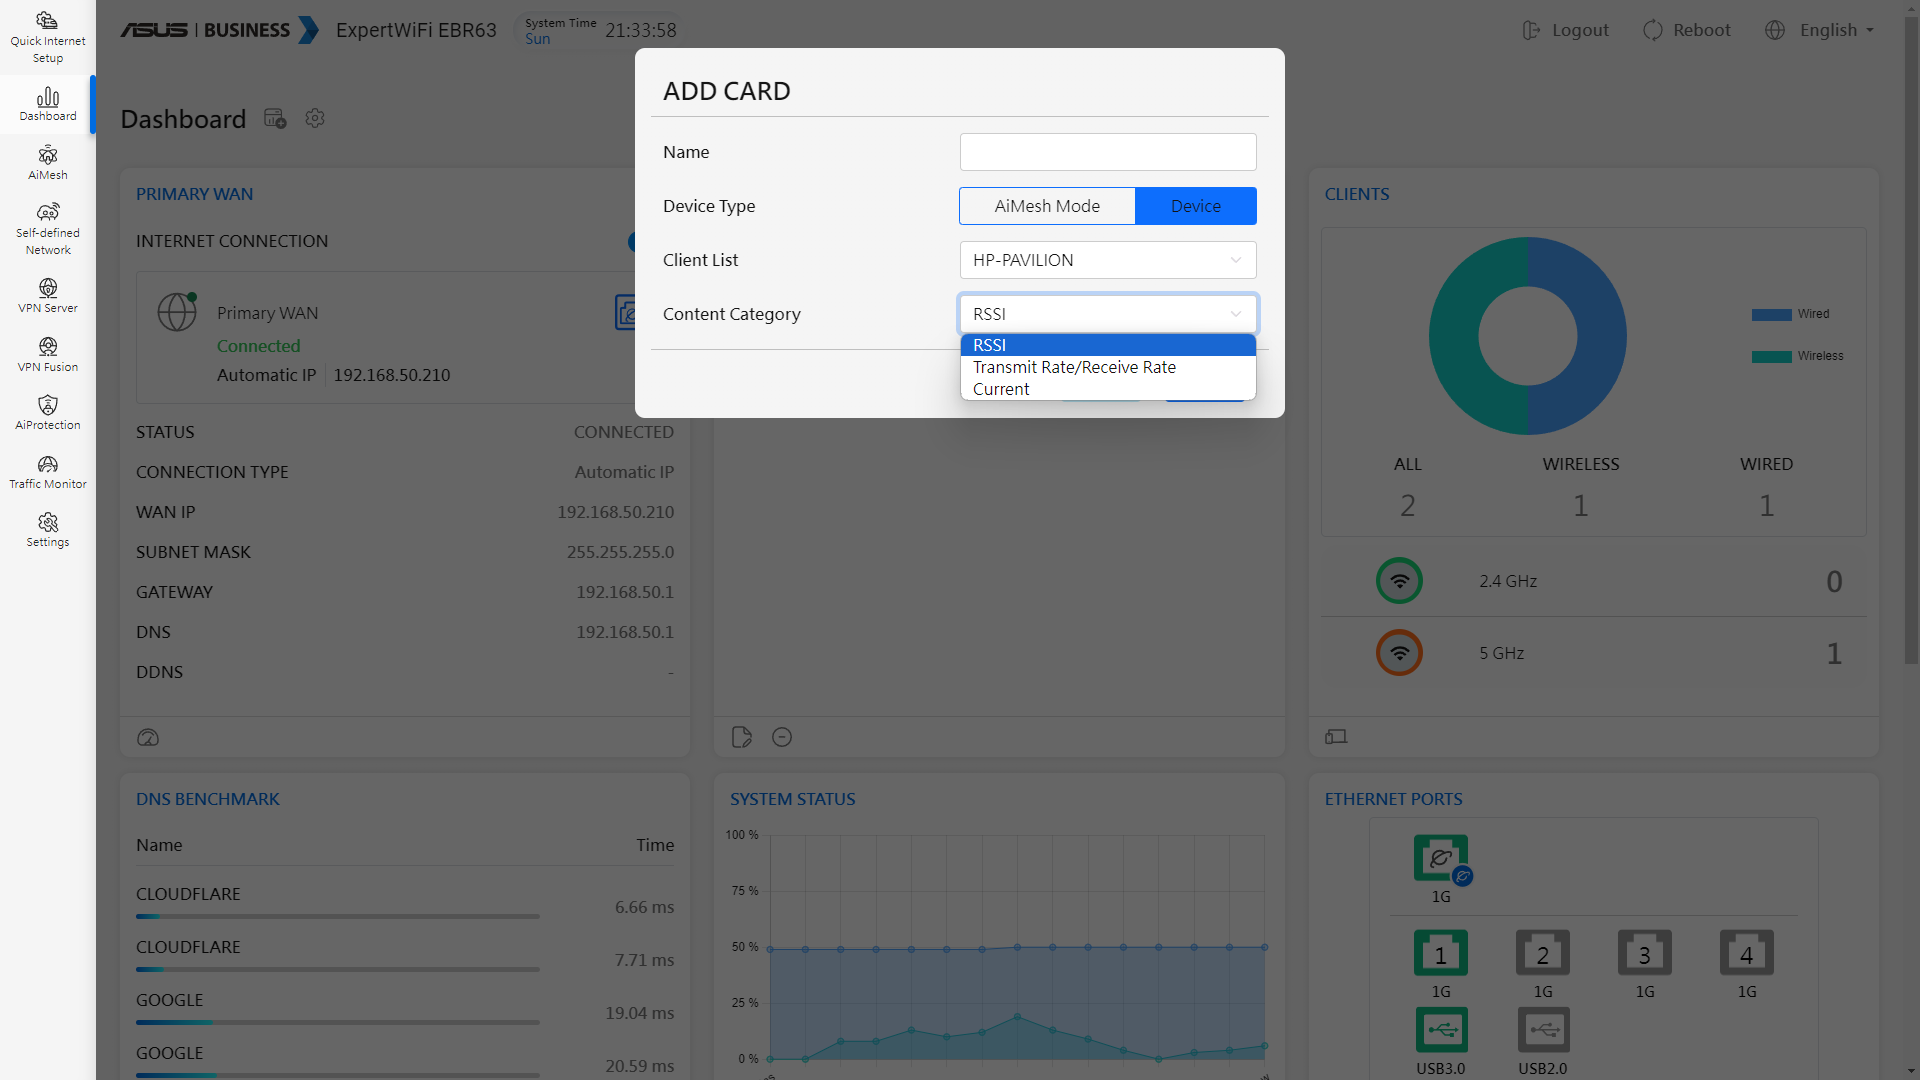Viewport: 1920px width, 1080px height.
Task: Open the AiMesh sidebar section
Action: click(x=48, y=162)
